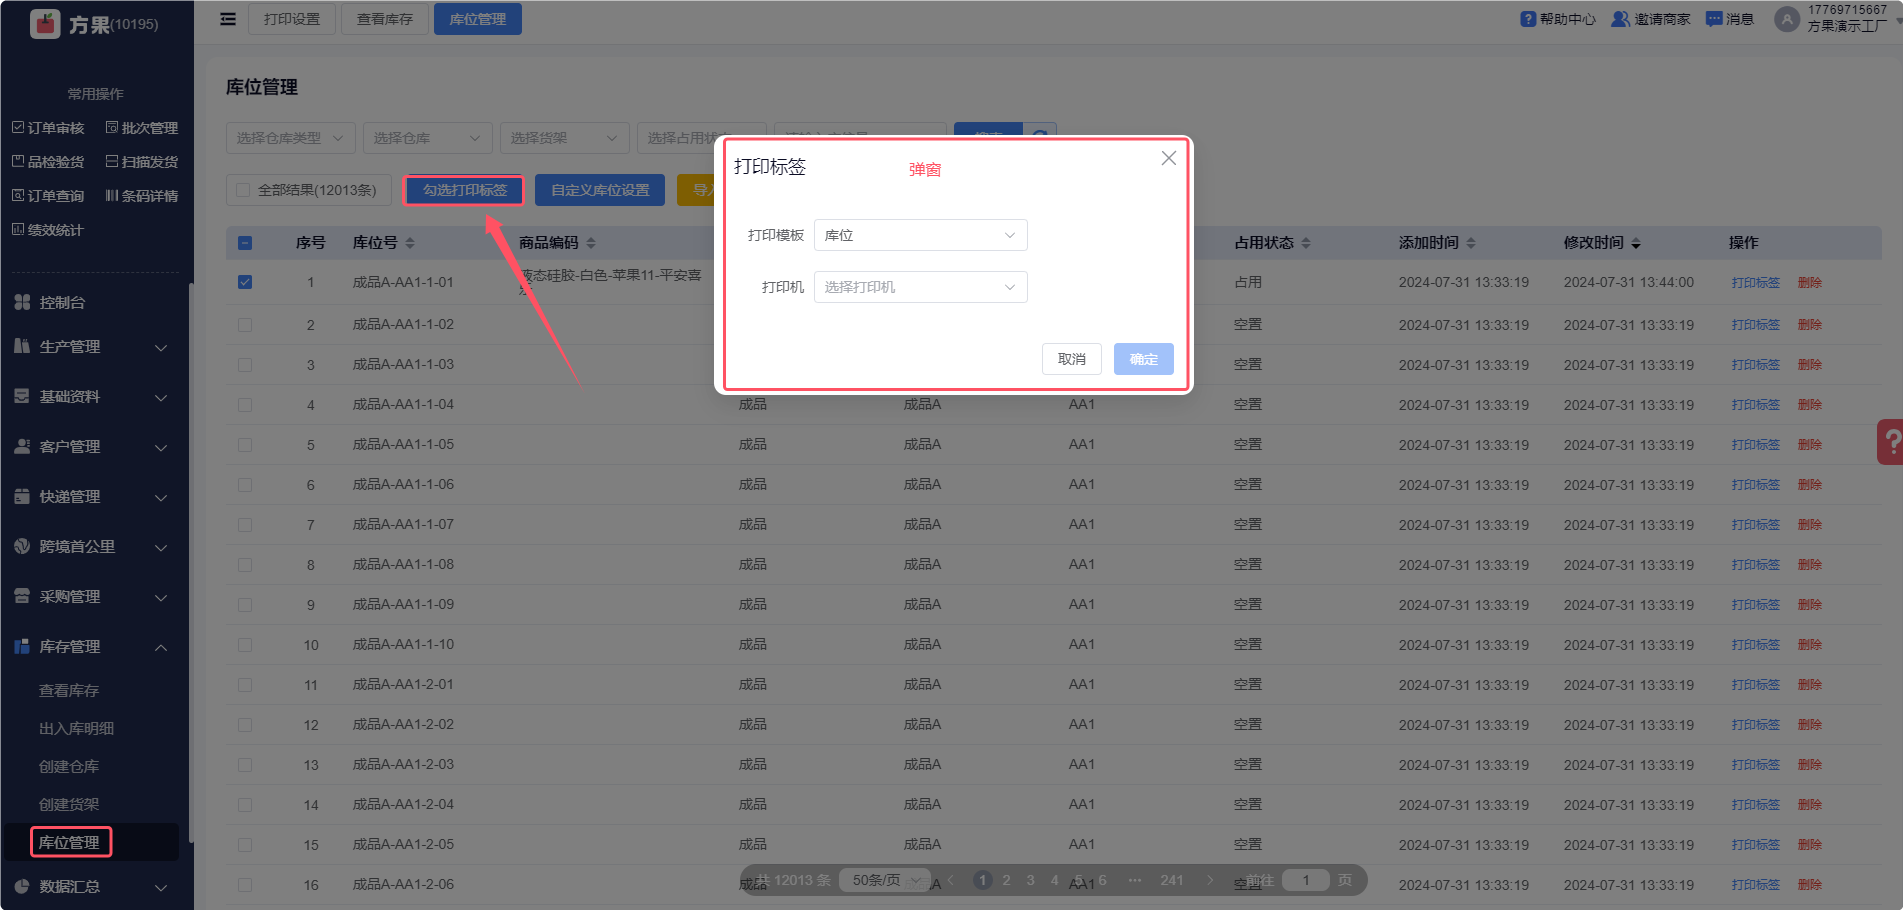Open 选择仓库类型 dropdown
The width and height of the screenshot is (1903, 910).
290,138
